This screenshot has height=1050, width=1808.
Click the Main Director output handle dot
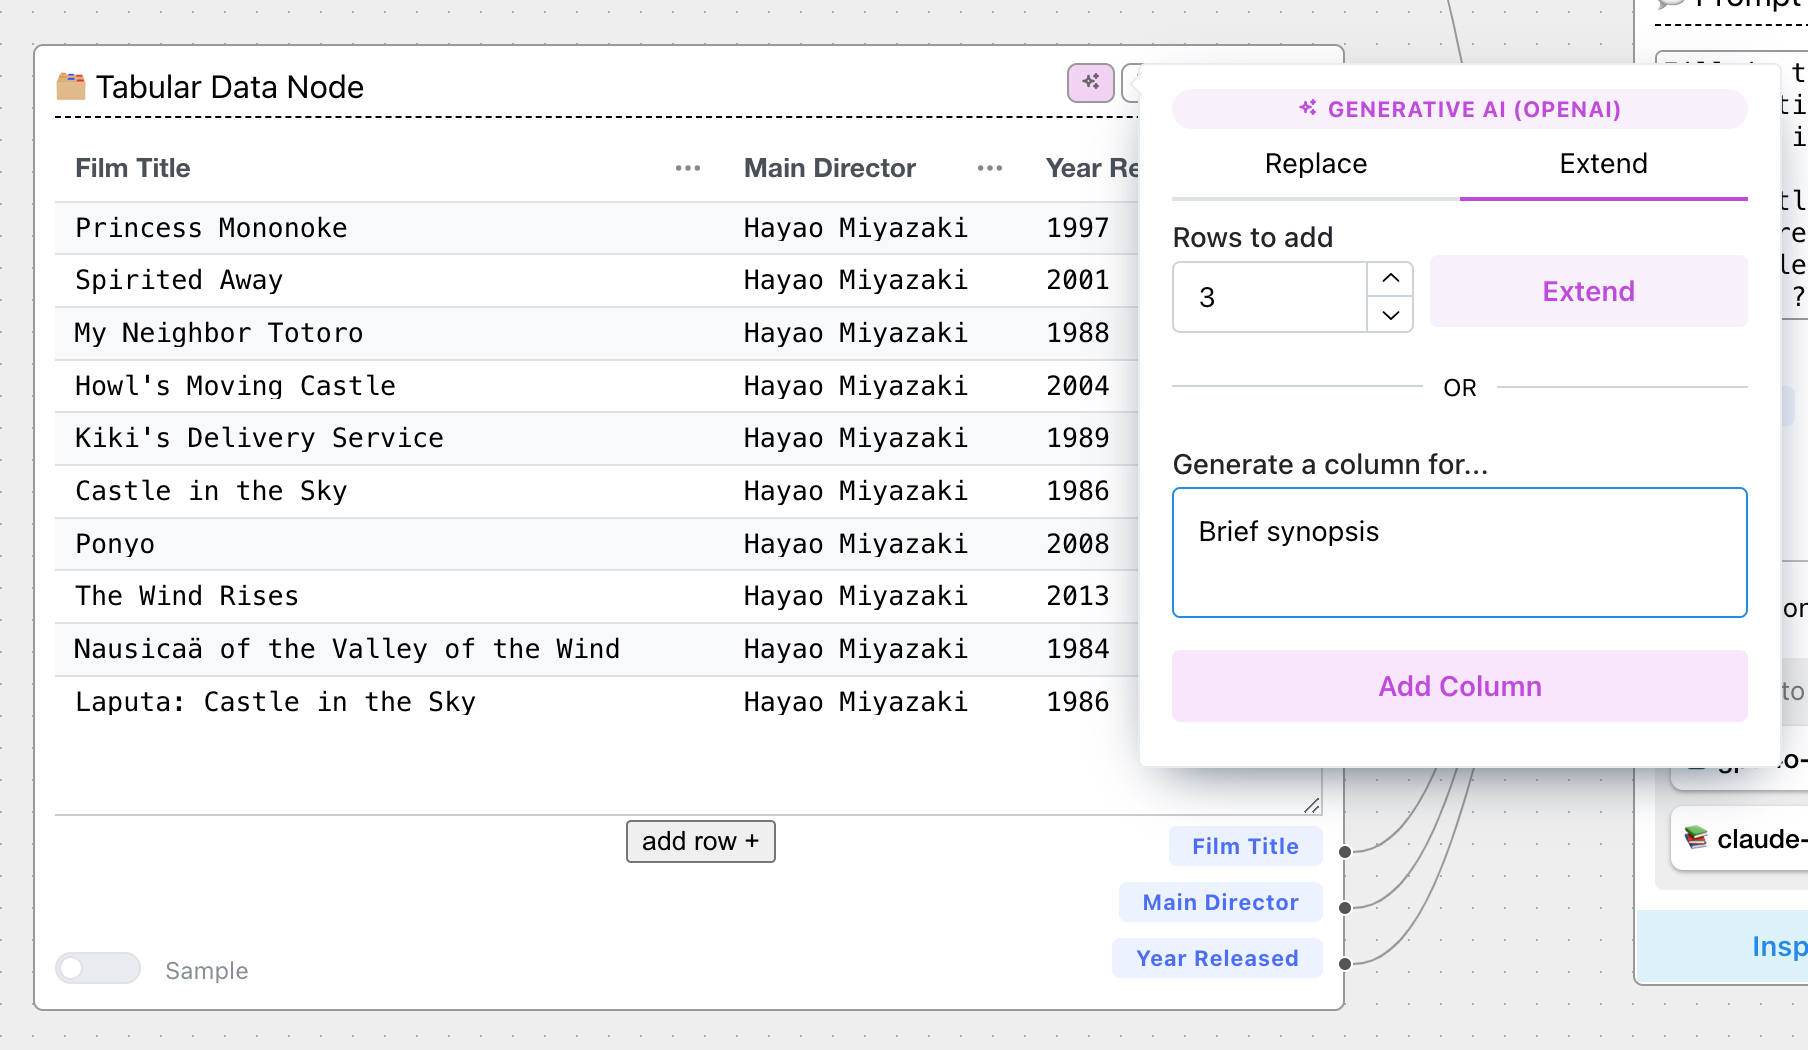[x=1345, y=908]
